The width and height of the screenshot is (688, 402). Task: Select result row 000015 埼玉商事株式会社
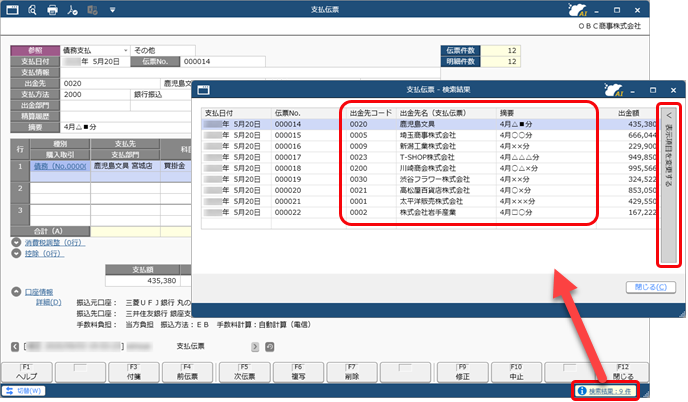pyautogui.click(x=430, y=135)
